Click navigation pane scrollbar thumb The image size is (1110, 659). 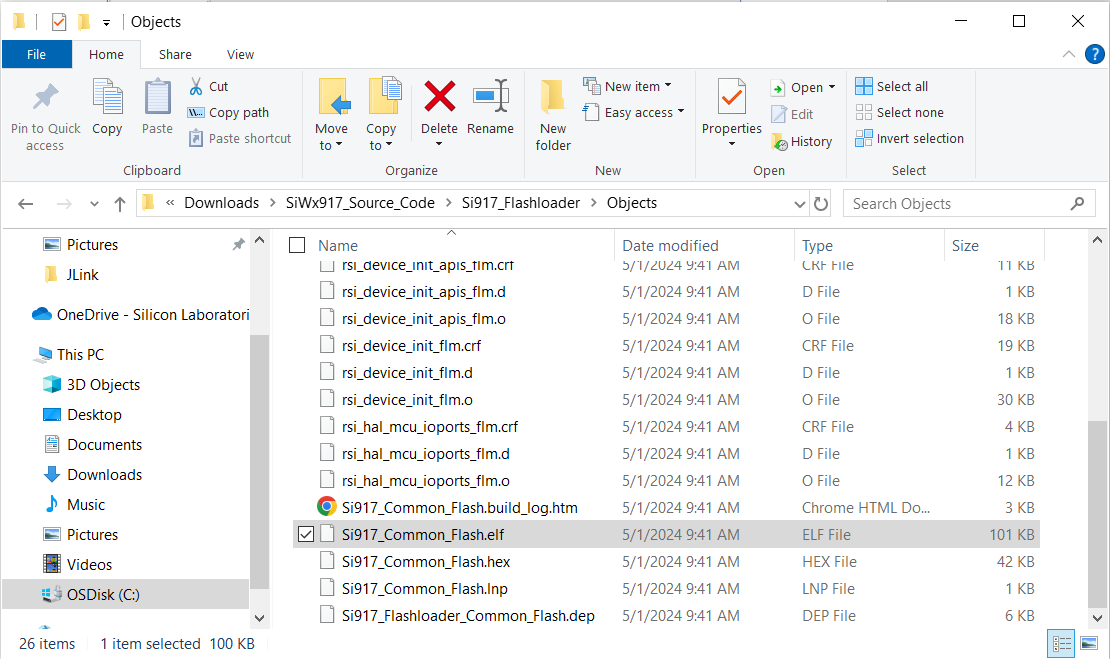point(260,462)
